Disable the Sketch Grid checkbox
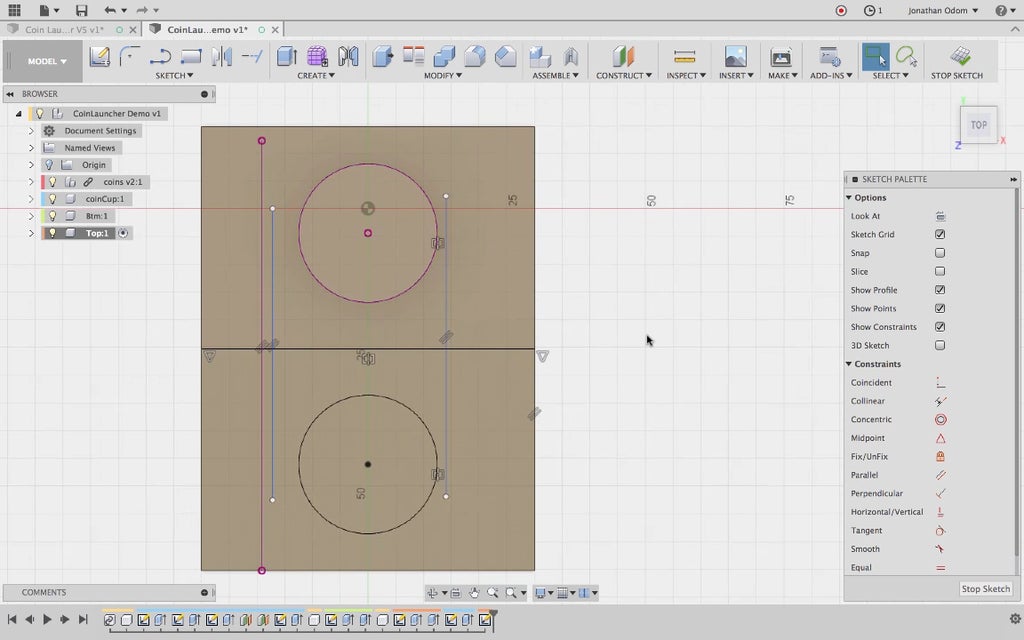 pyautogui.click(x=940, y=234)
